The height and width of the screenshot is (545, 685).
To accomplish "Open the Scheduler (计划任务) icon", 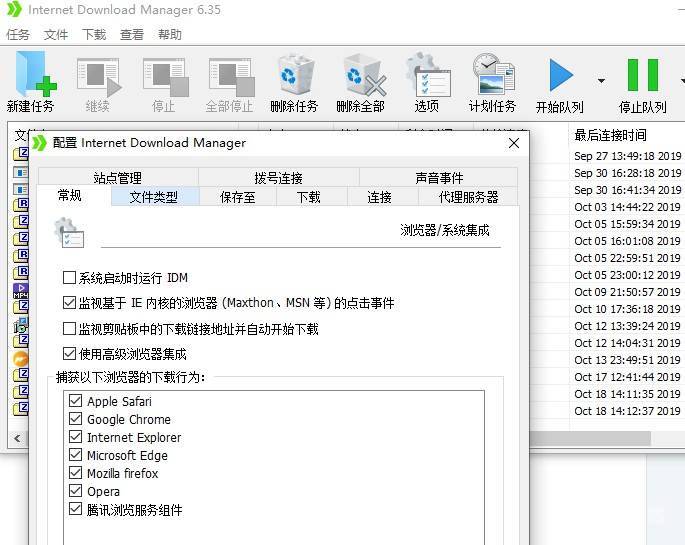I will (x=494, y=73).
